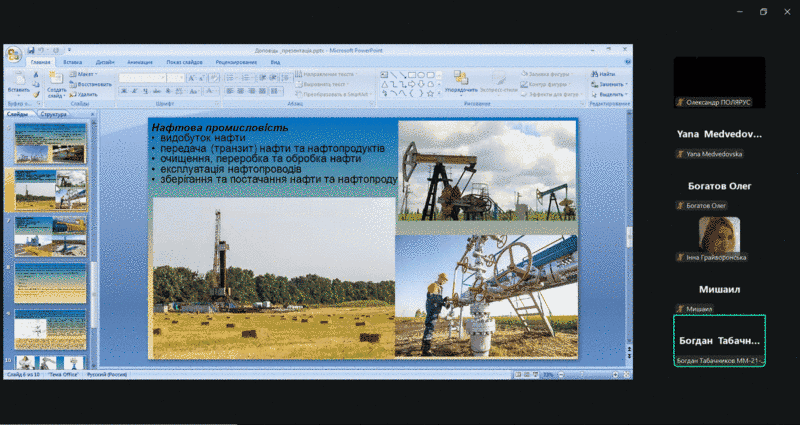This screenshot has height=425, width=800.
Task: Select Богдан Табачников participant tile
Action: [719, 342]
